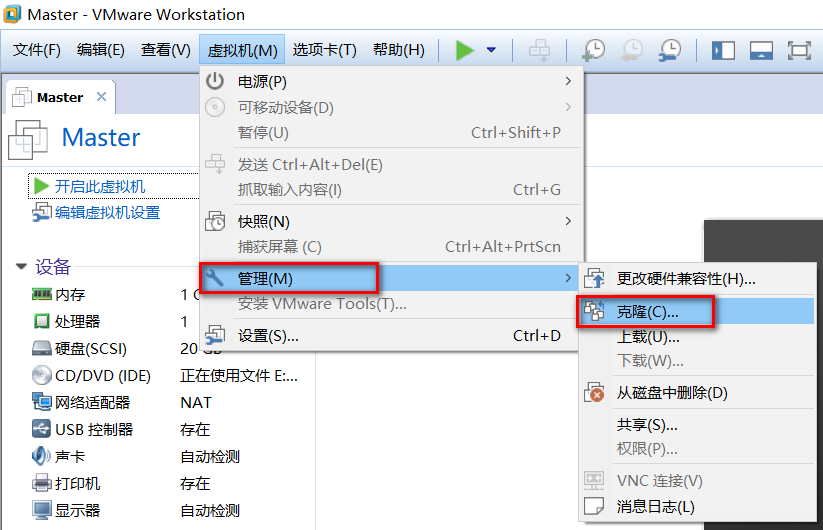
Task: Expand the 快照(N) submenu
Action: (x=392, y=221)
